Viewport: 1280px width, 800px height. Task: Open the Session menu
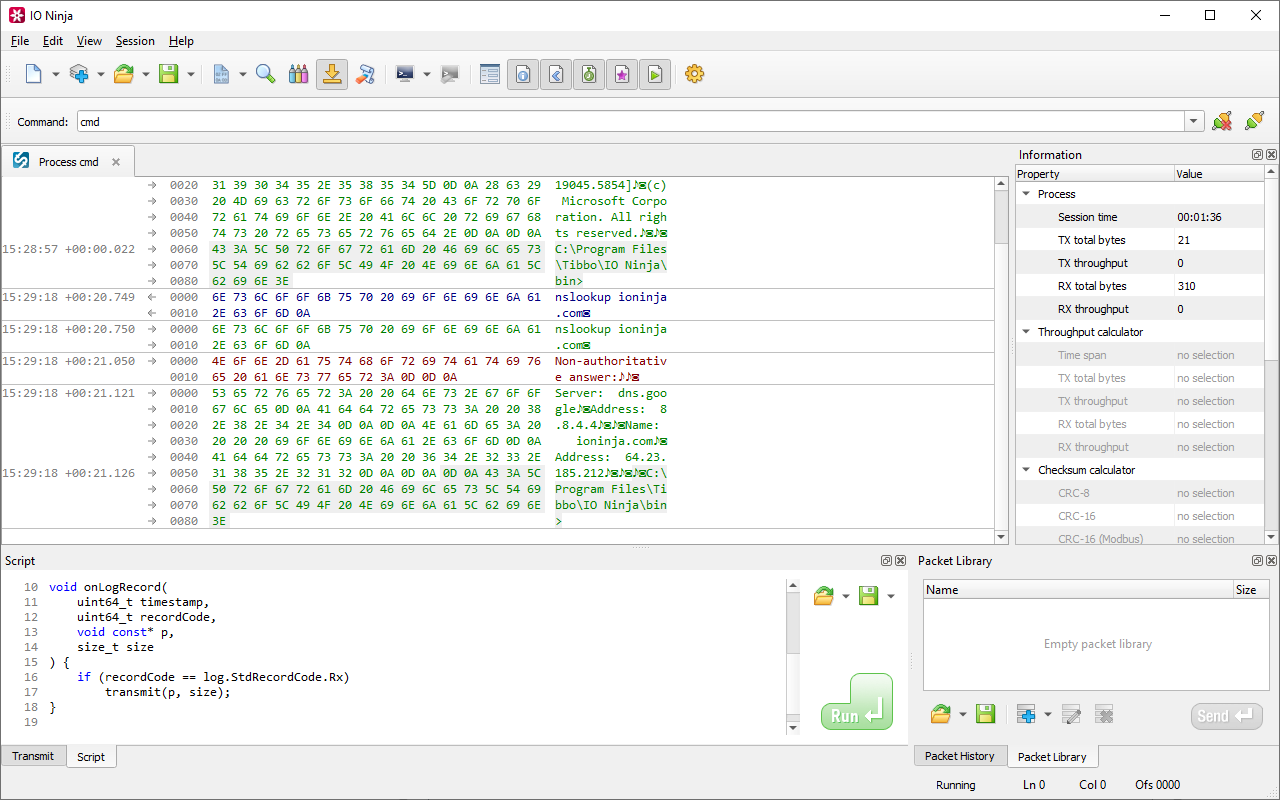[x=135, y=41]
